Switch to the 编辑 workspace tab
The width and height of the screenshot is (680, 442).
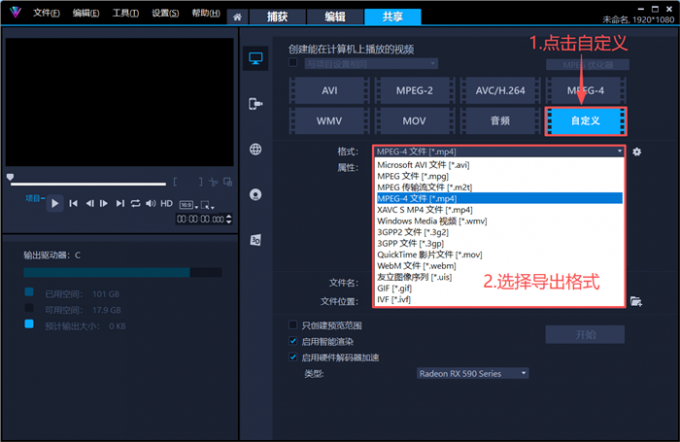click(335, 17)
